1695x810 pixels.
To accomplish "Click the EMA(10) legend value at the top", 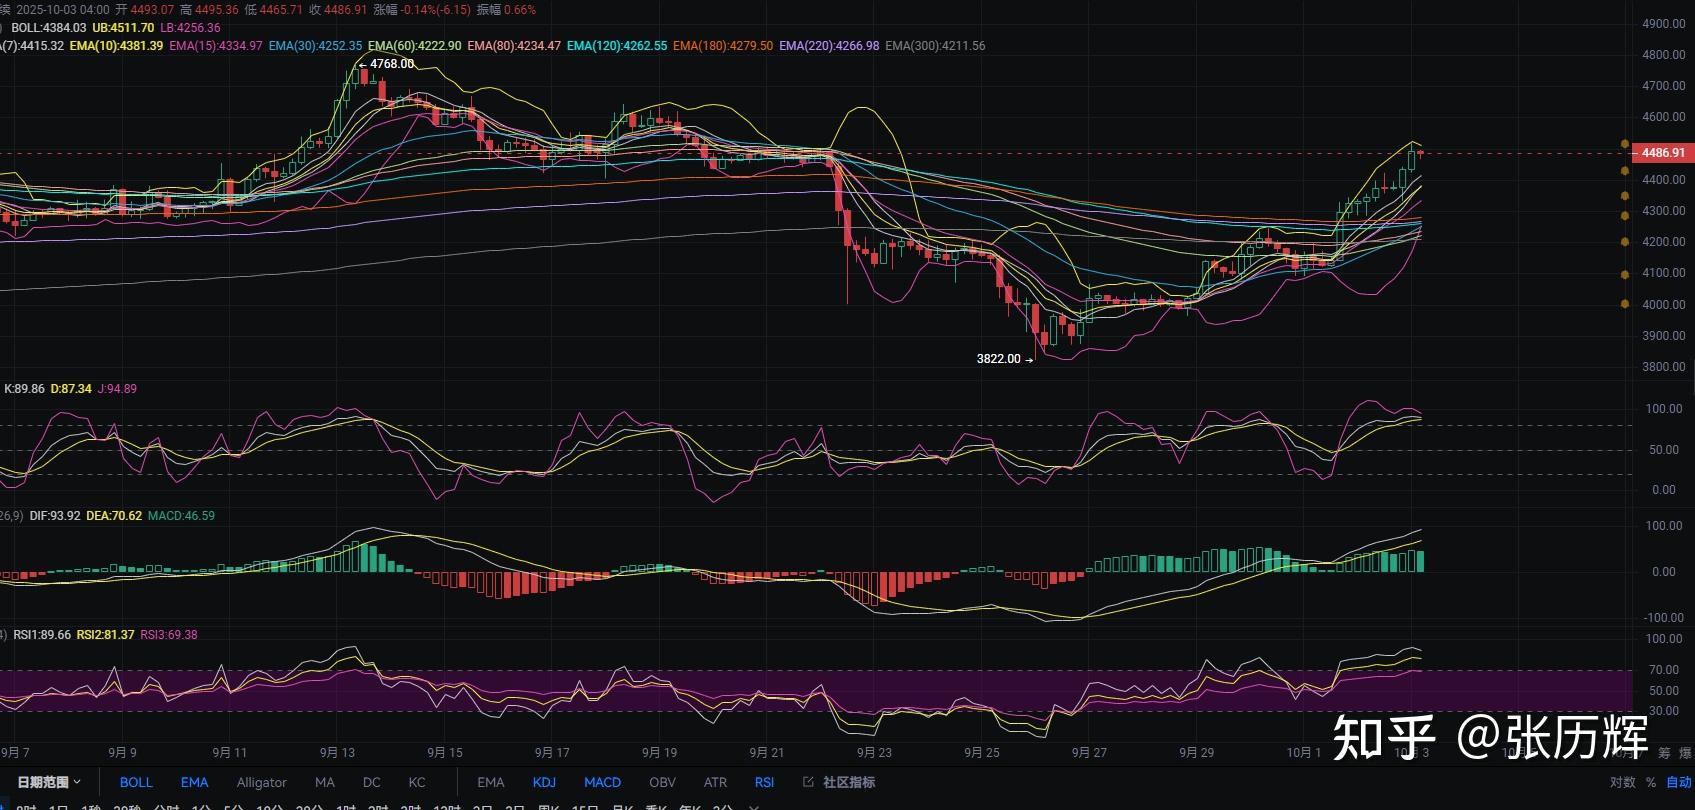I will click(116, 46).
